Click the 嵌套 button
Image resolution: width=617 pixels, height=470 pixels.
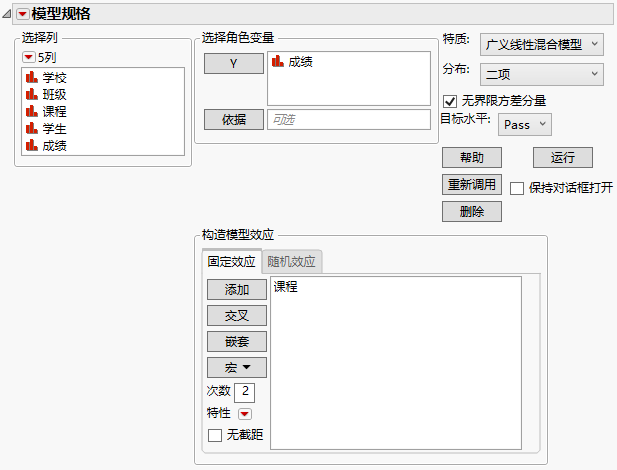click(237, 341)
